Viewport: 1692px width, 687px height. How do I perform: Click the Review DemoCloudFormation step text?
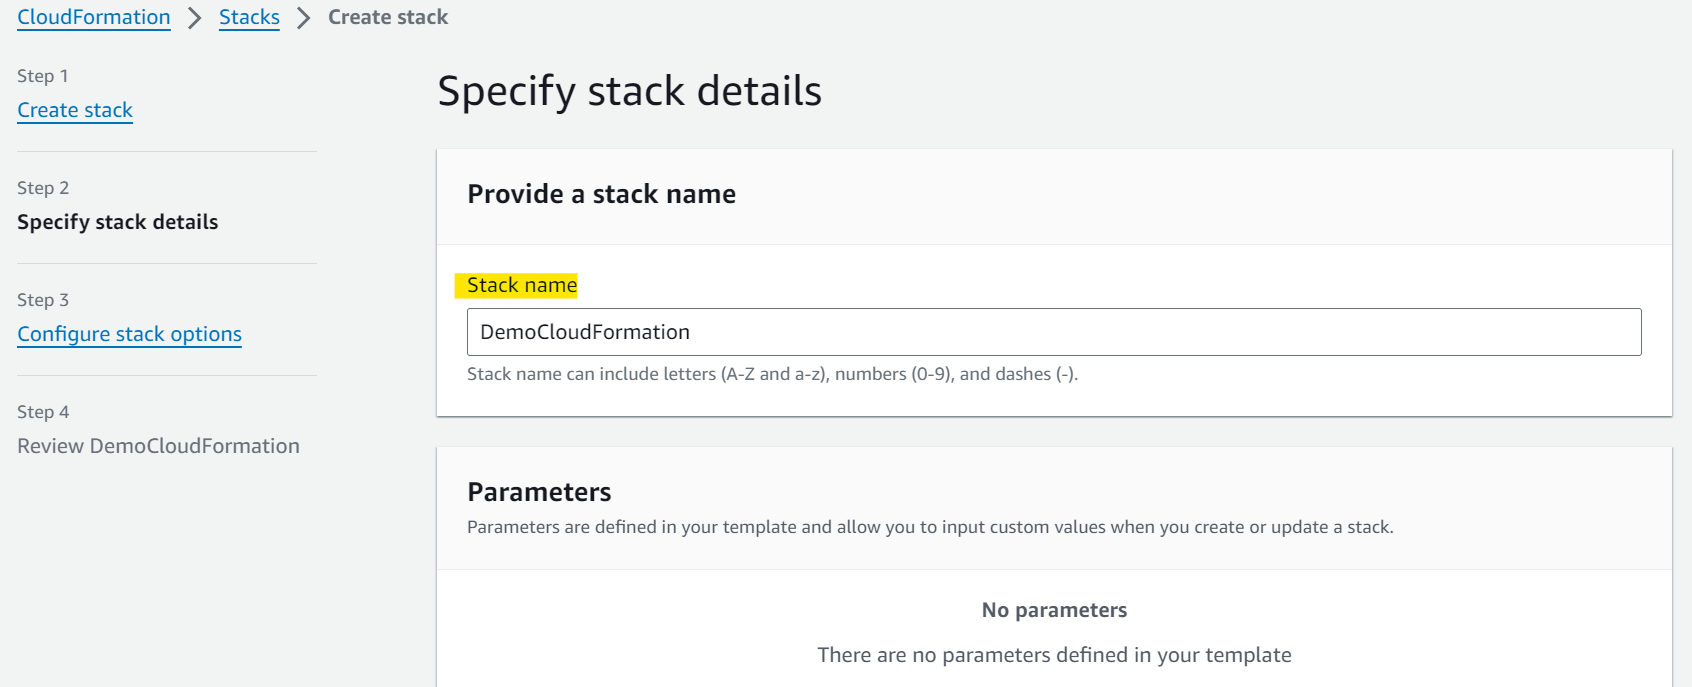coord(158,446)
